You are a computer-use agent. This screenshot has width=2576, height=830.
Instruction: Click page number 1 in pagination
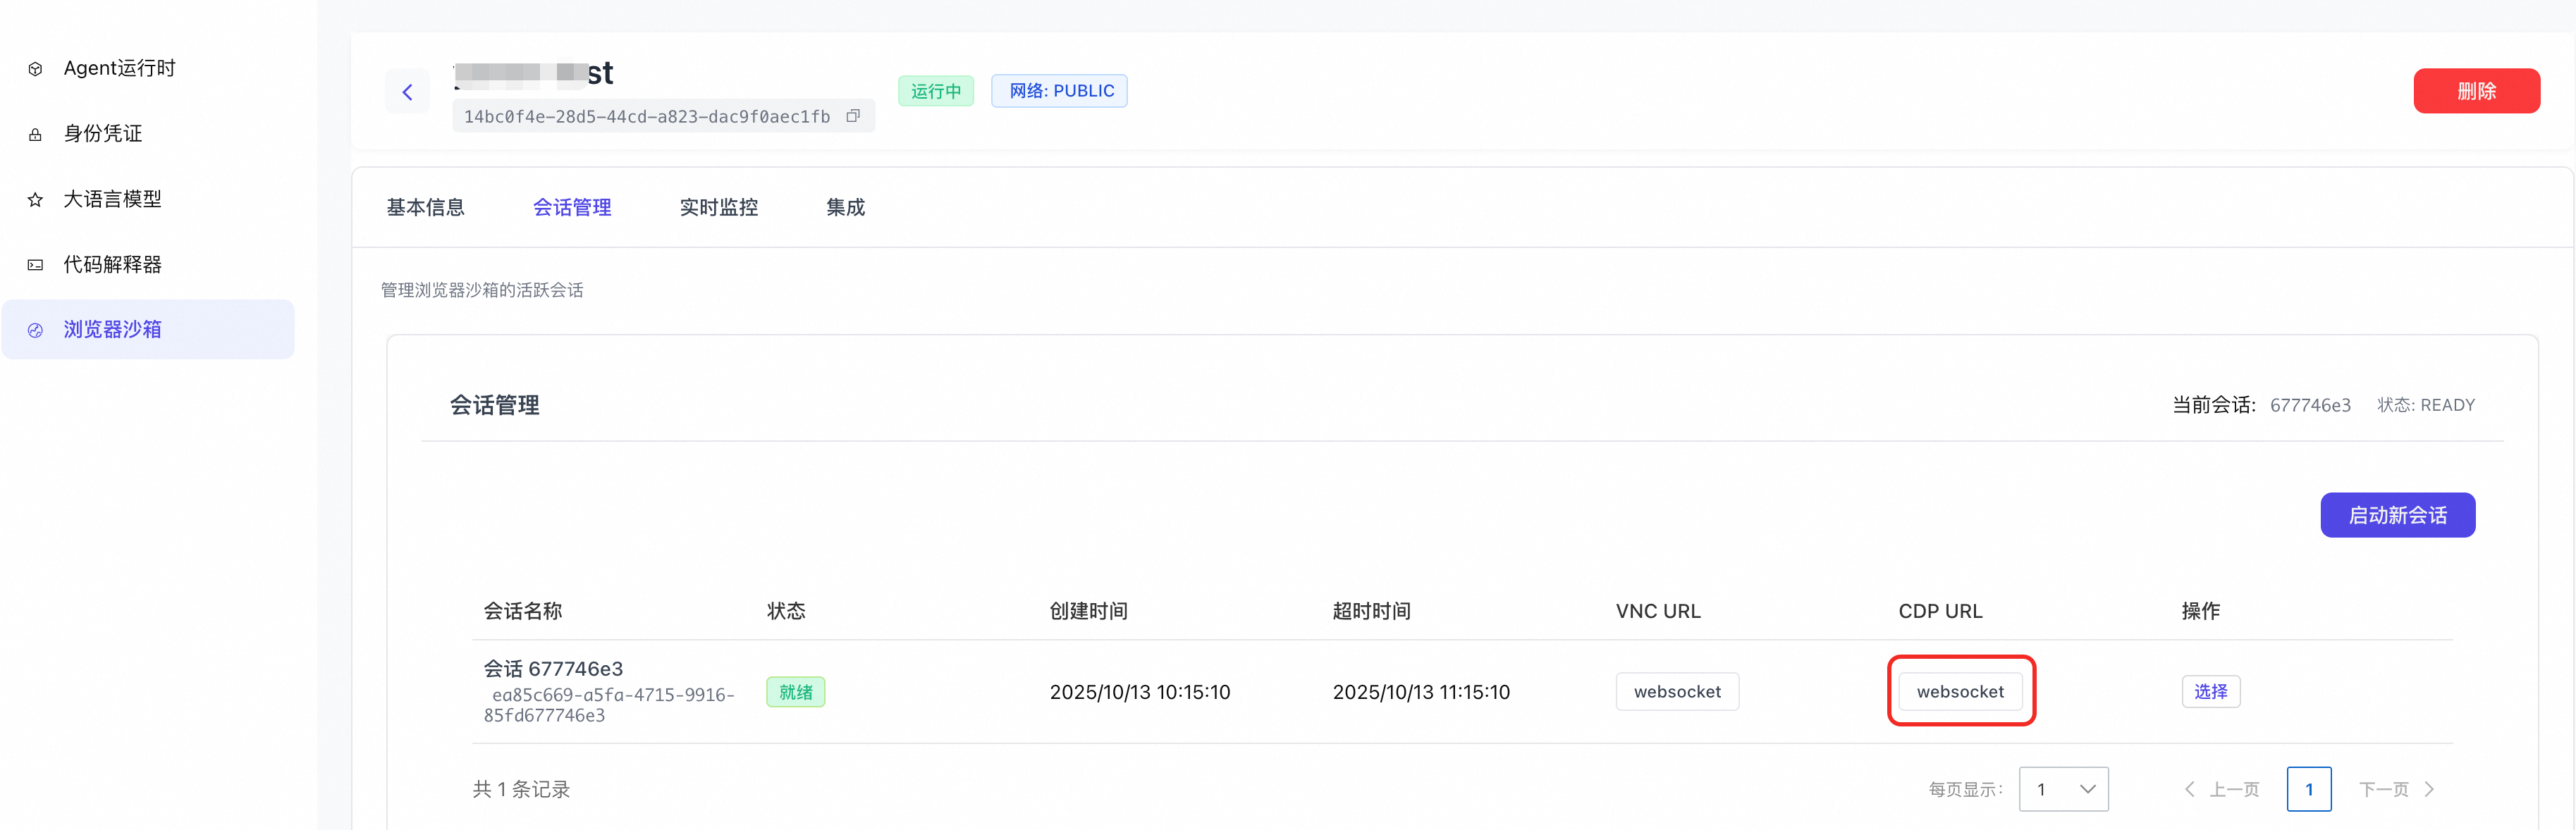[x=2308, y=789]
